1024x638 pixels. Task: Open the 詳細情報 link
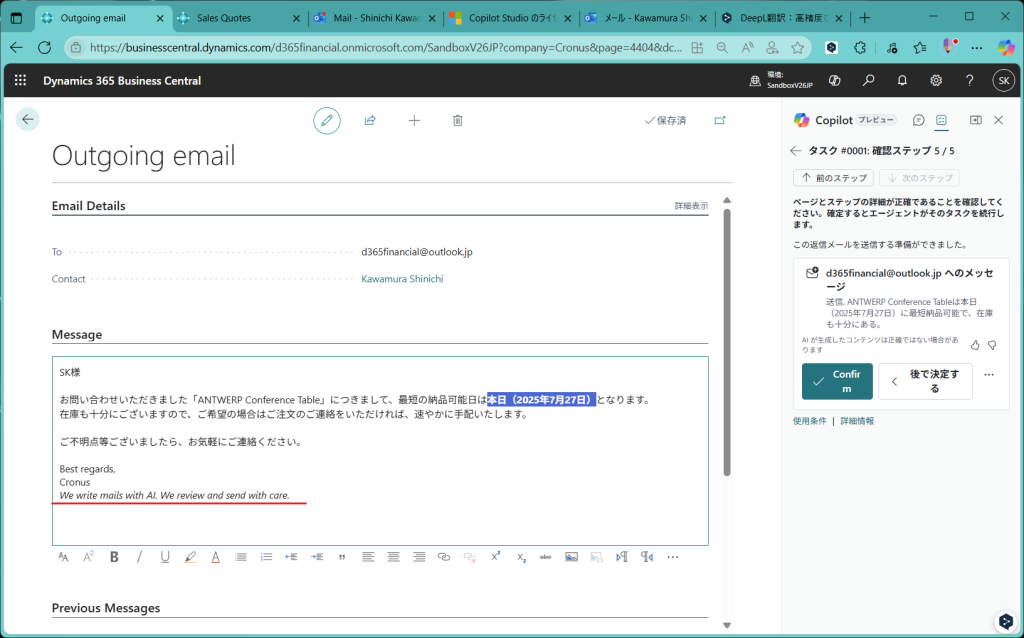(857, 421)
